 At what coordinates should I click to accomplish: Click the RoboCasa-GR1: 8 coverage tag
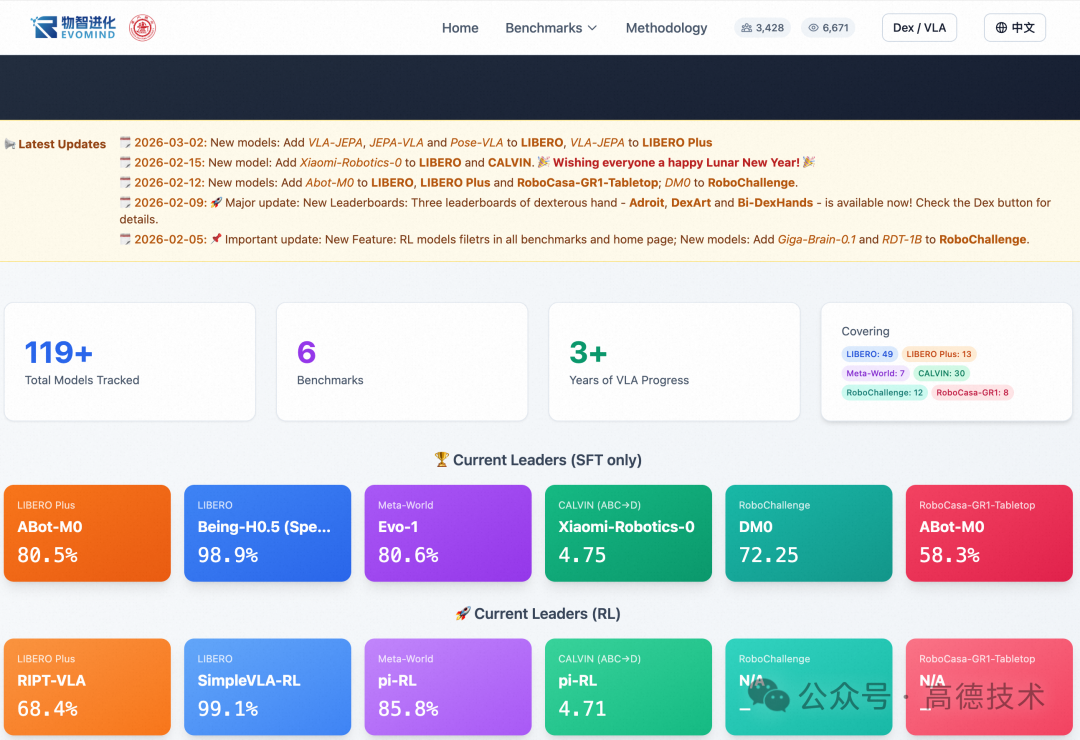pyautogui.click(x=972, y=393)
